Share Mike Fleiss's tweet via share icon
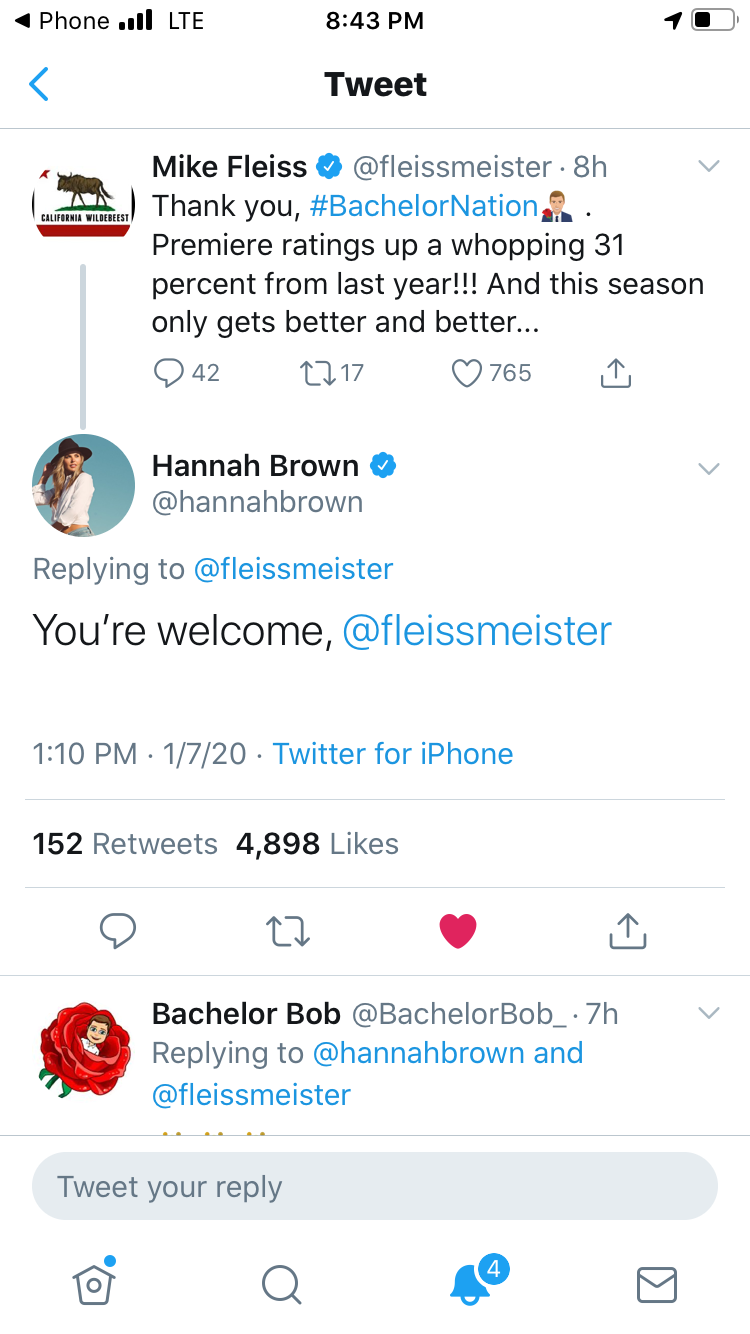The width and height of the screenshot is (750, 1334). [x=616, y=373]
